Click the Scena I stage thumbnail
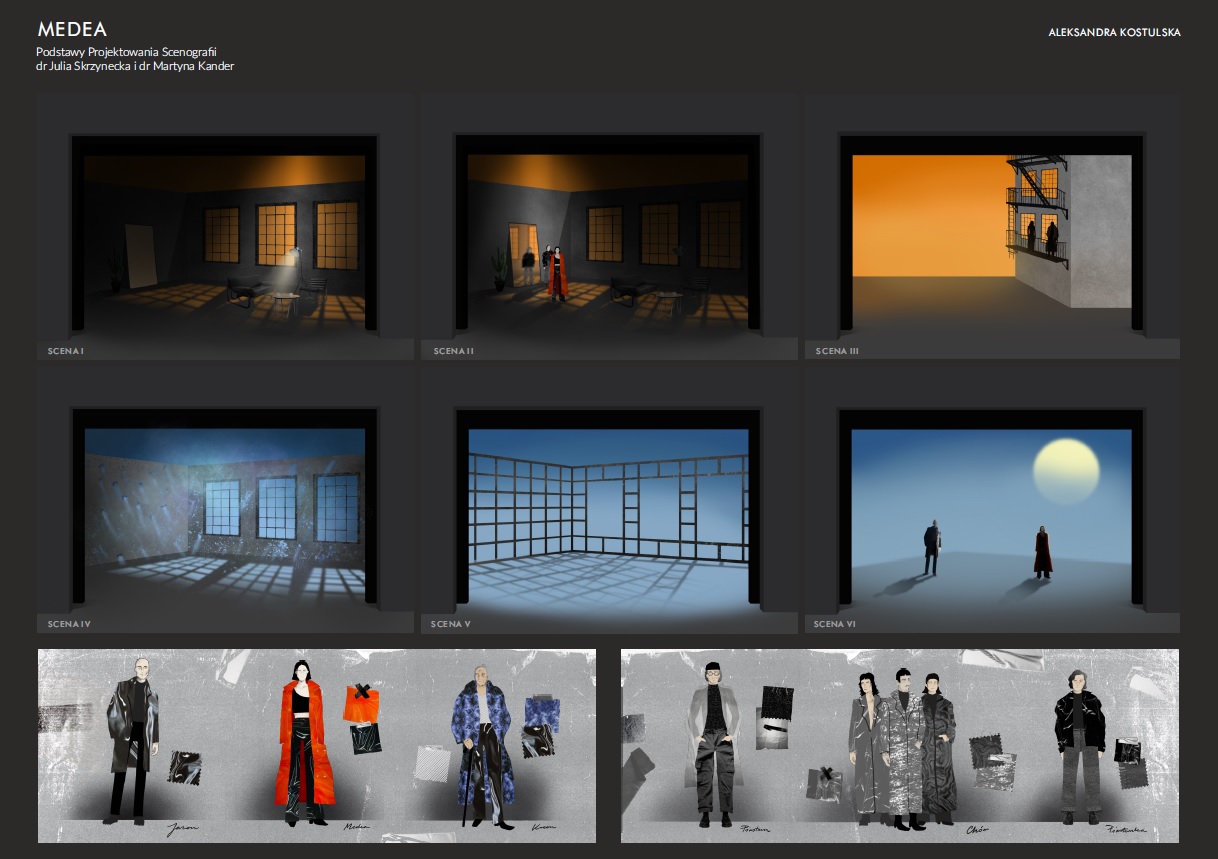Screen dimensions: 1218x859 click(225, 233)
